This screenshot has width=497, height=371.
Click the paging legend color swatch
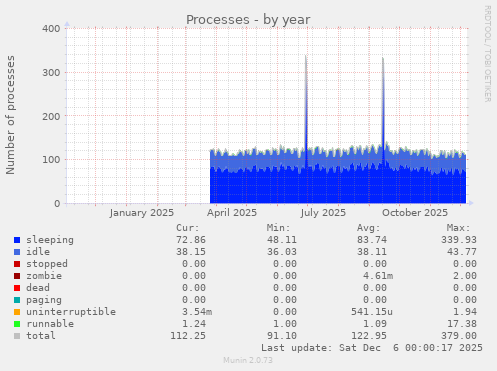pos(17,300)
